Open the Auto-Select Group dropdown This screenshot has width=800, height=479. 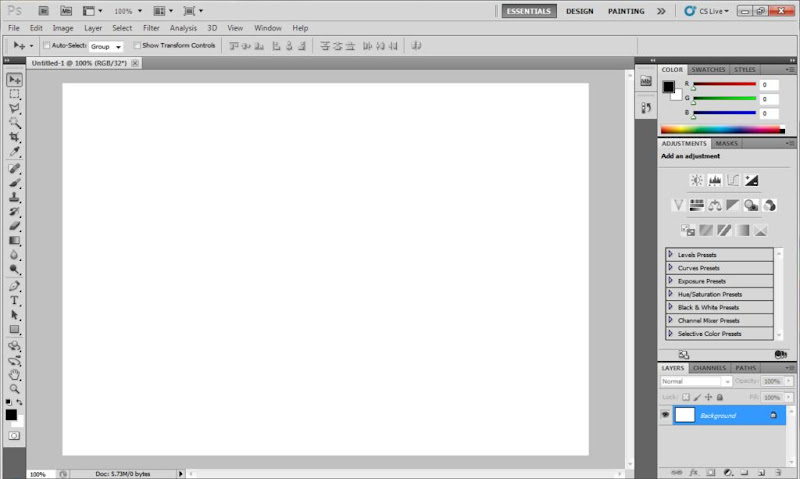point(106,46)
